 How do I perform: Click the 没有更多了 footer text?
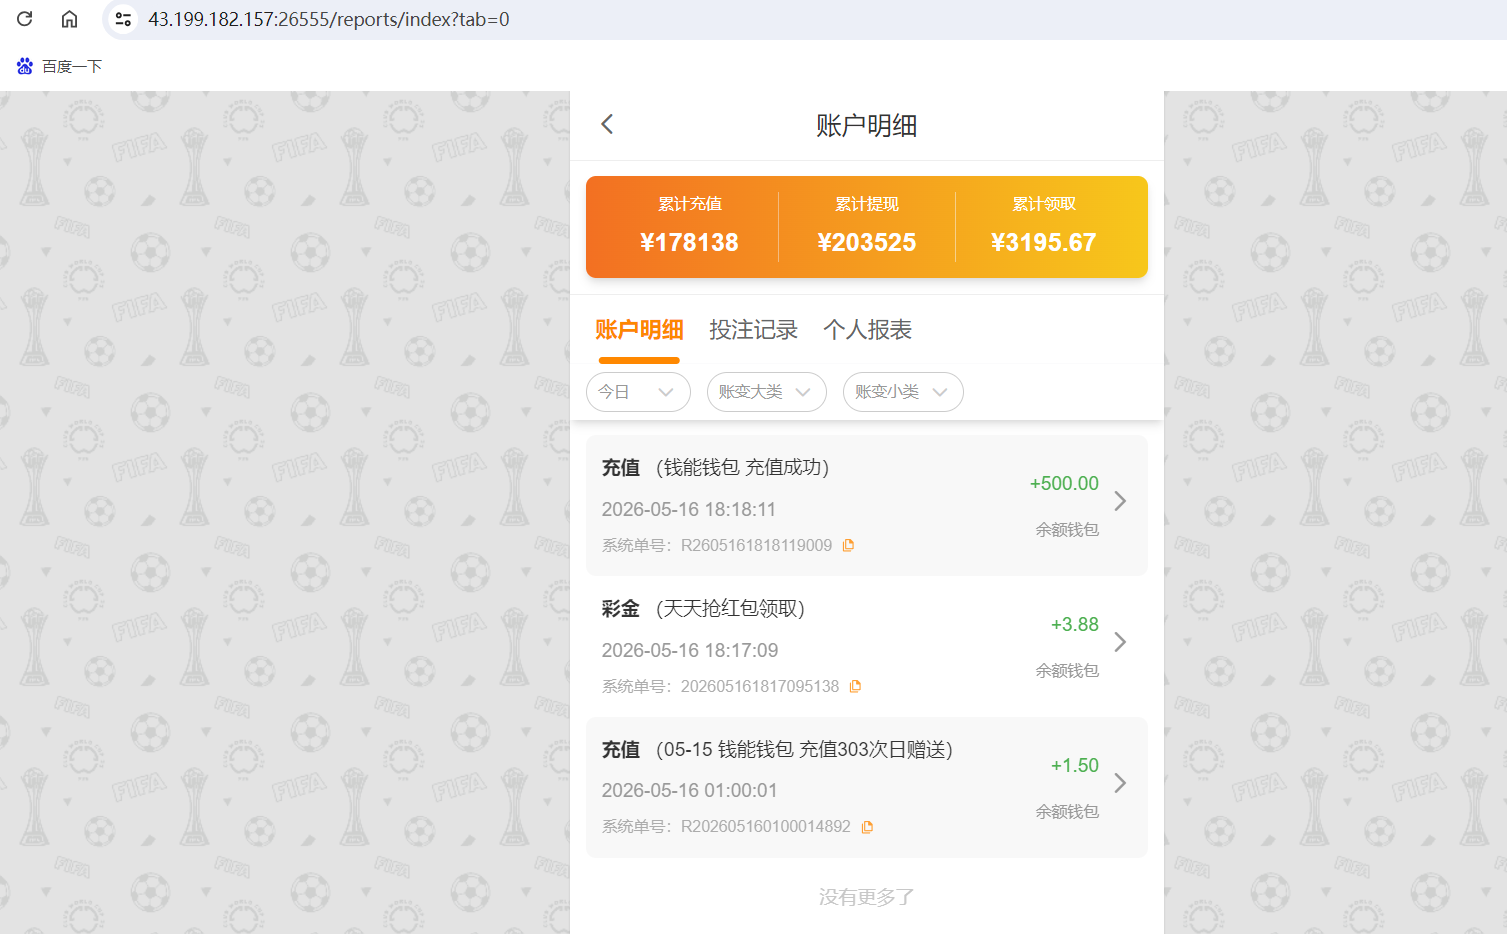pos(867,897)
